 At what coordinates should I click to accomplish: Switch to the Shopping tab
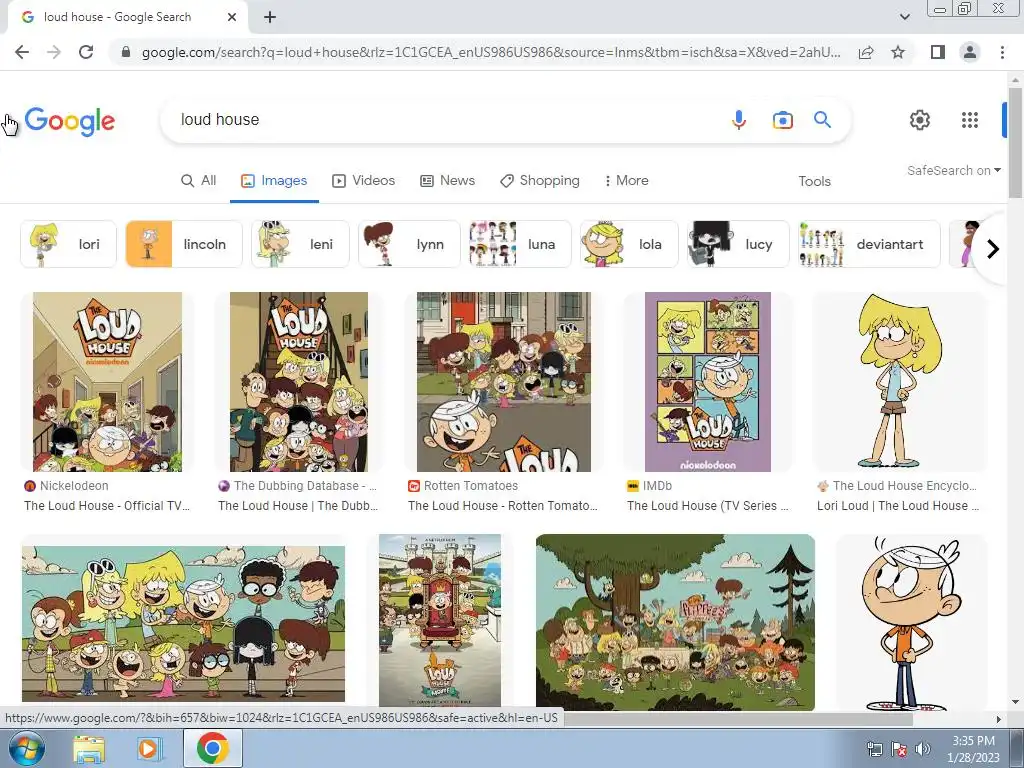[539, 181]
